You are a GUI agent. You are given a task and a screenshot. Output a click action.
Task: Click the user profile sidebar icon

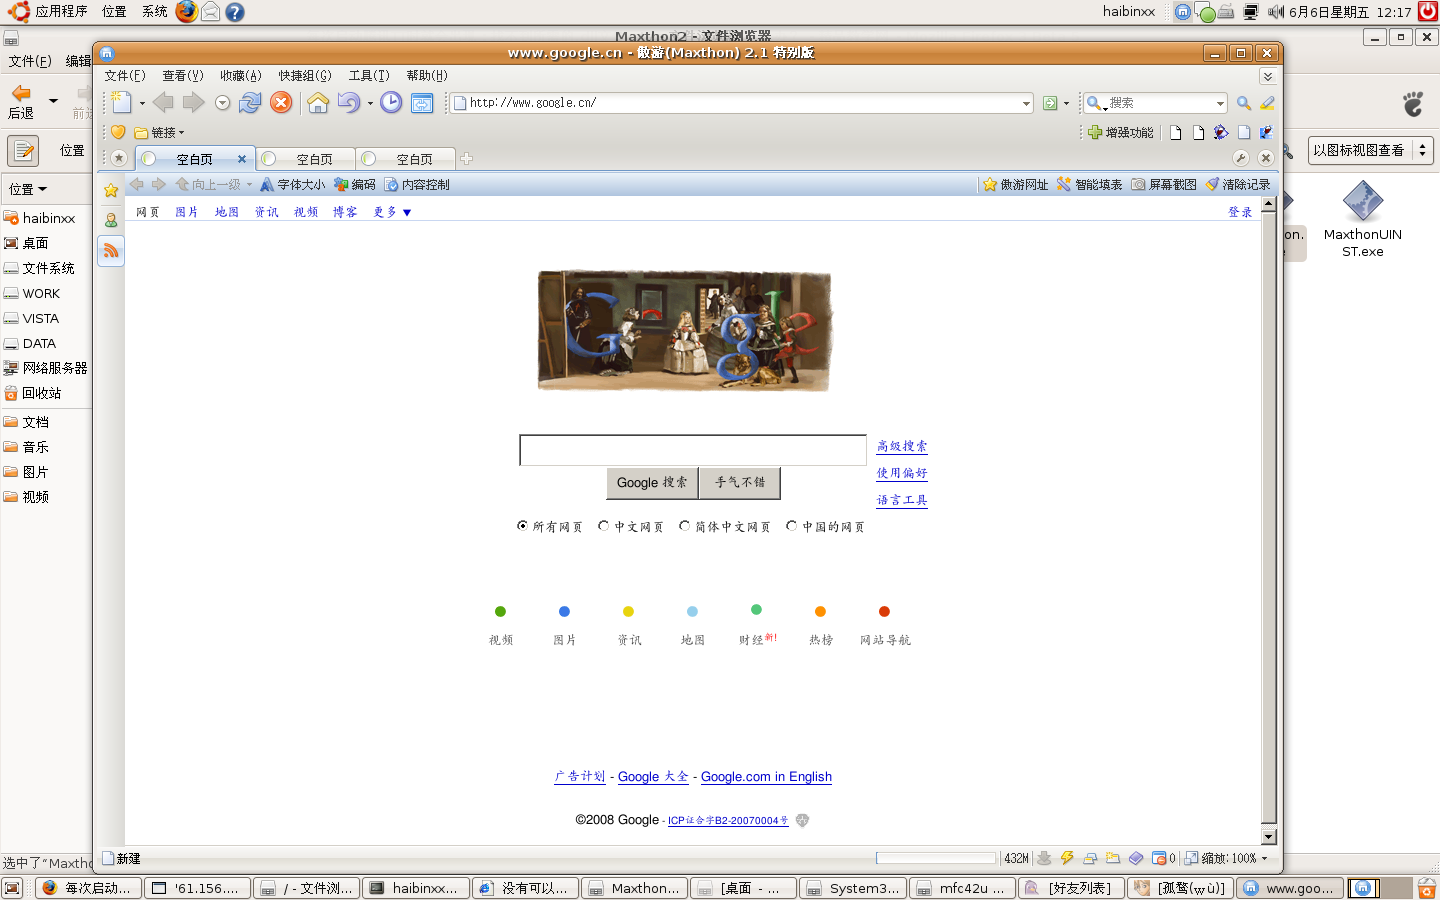coord(111,220)
